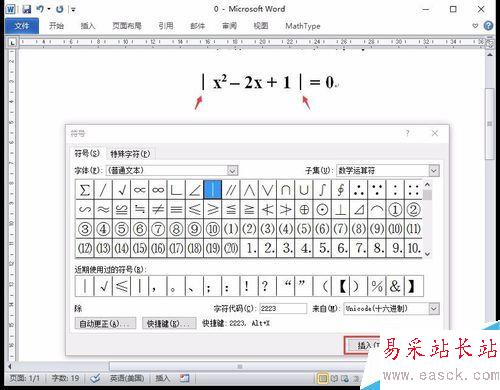The width and height of the screenshot is (500, 390).
Task: Select the approximately equal ≈ symbol
Action: [103, 209]
